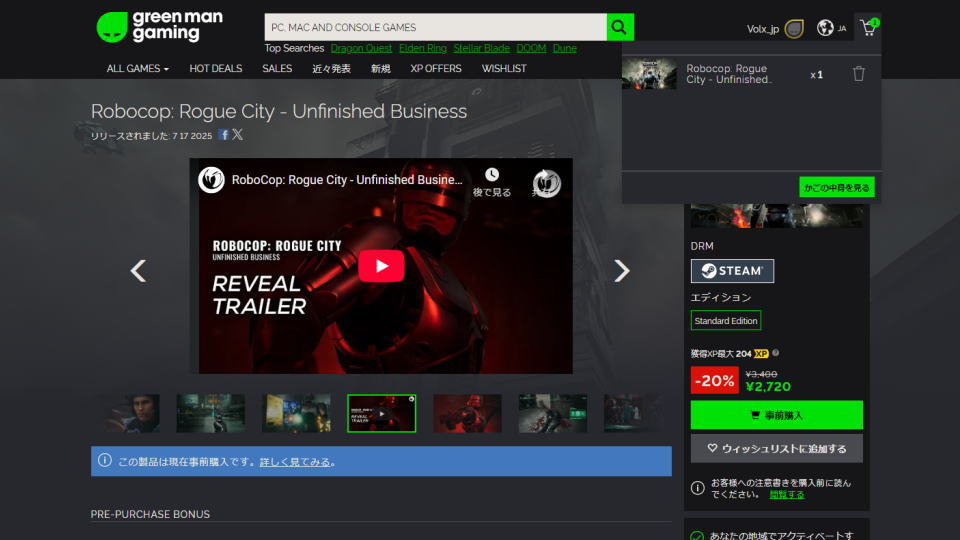Click the Stellar Blade top search link

pos(481,48)
